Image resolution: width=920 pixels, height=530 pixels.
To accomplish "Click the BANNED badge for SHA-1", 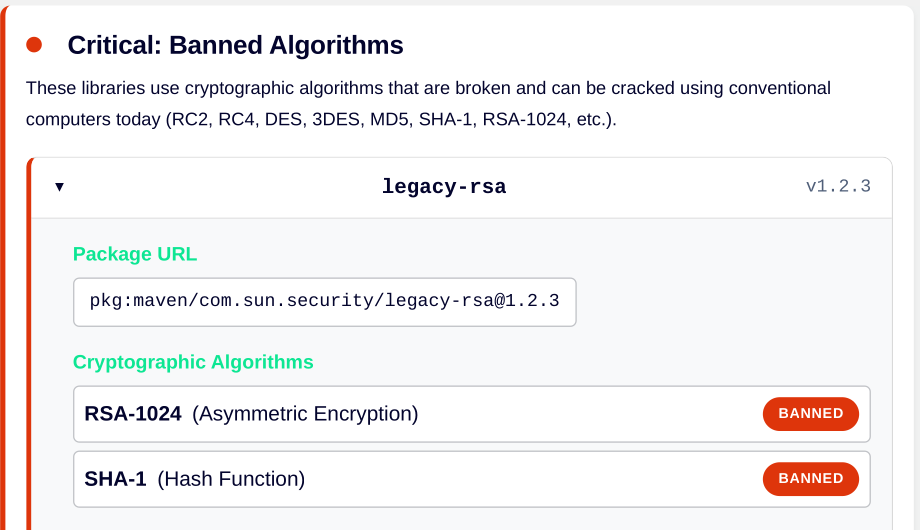I will tap(810, 479).
